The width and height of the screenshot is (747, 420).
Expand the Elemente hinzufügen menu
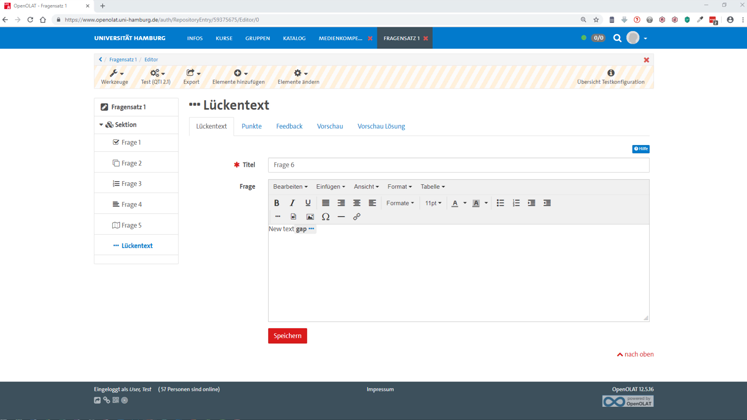click(x=238, y=77)
